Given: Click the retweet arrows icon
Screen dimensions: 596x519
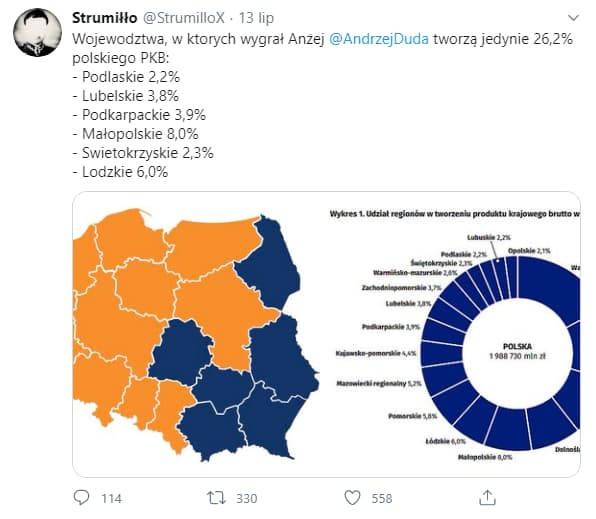Looking at the screenshot, I should pos(216,498).
